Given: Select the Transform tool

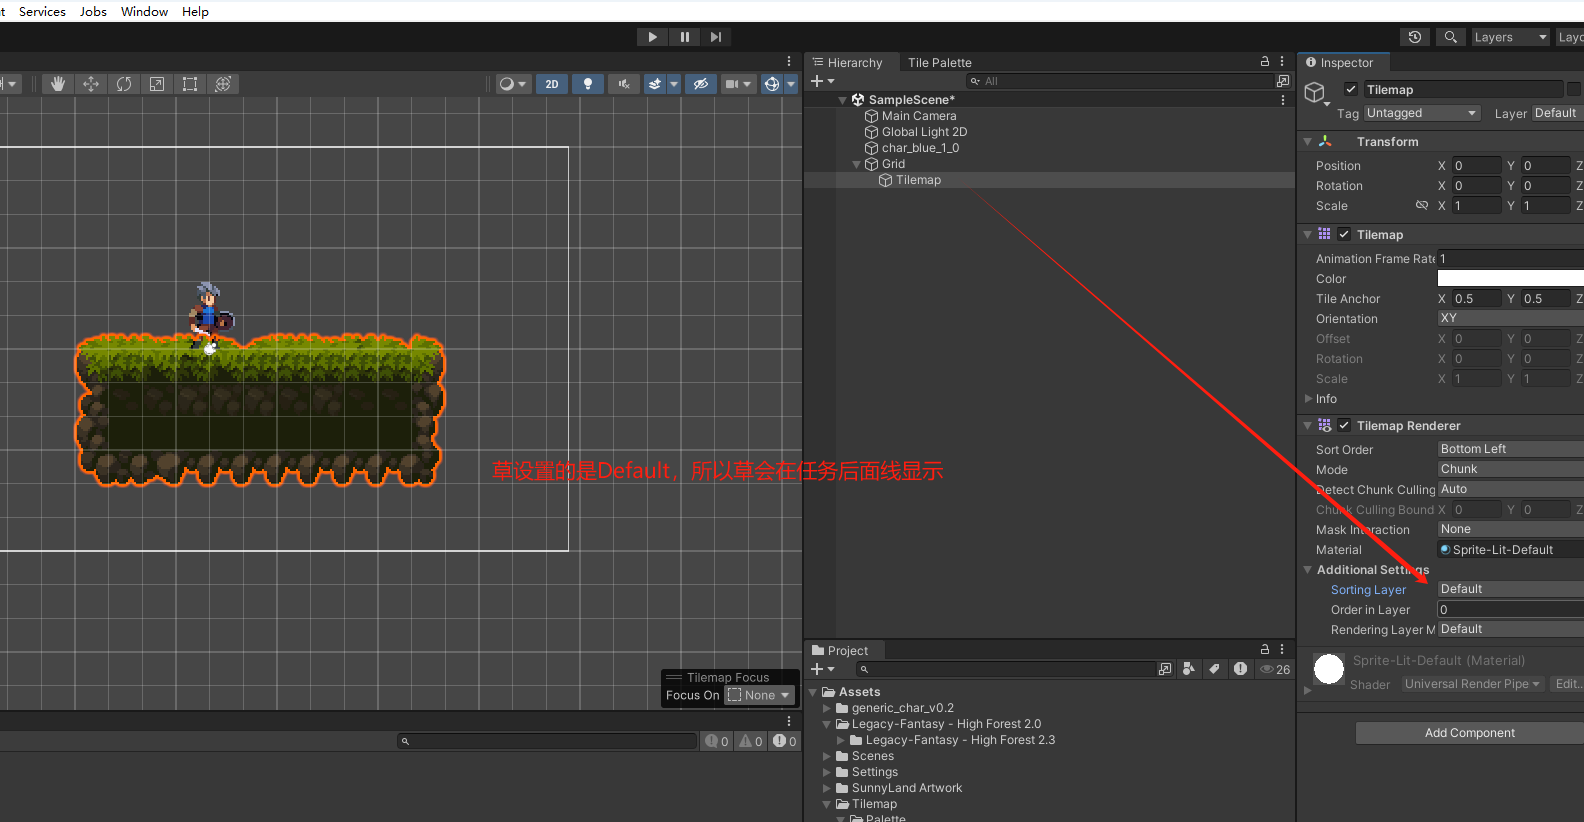Looking at the screenshot, I should click(x=223, y=84).
